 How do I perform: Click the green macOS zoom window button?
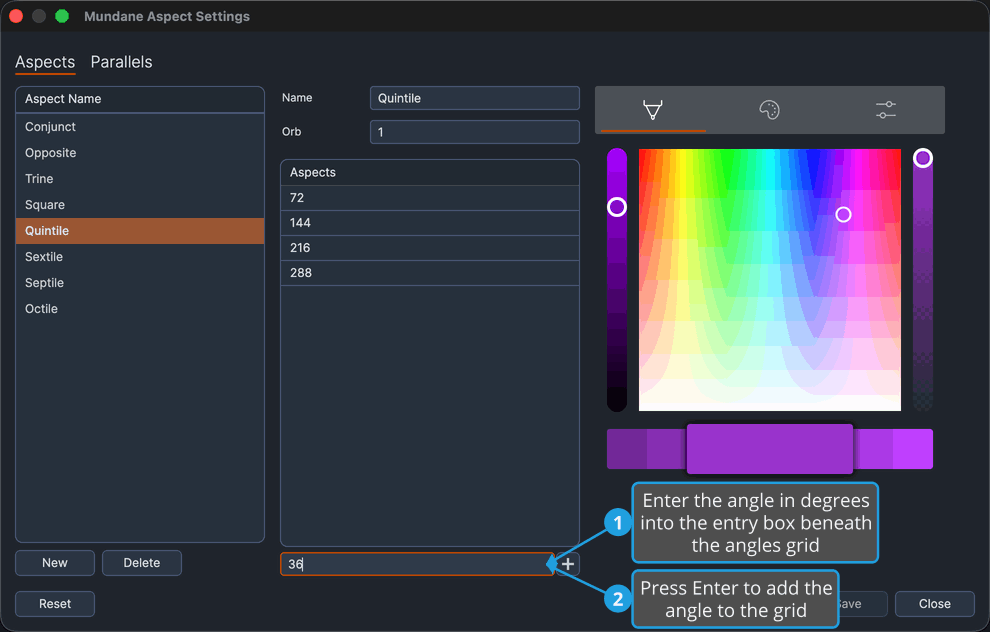point(62,16)
